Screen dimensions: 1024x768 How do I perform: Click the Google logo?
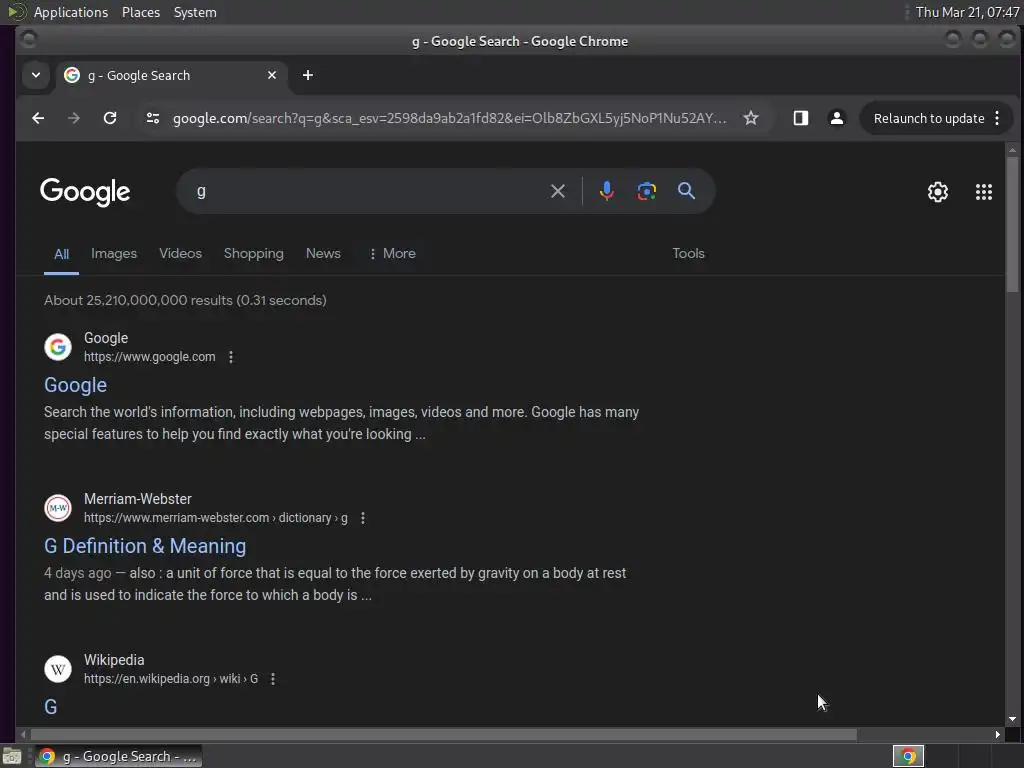pyautogui.click(x=85, y=192)
